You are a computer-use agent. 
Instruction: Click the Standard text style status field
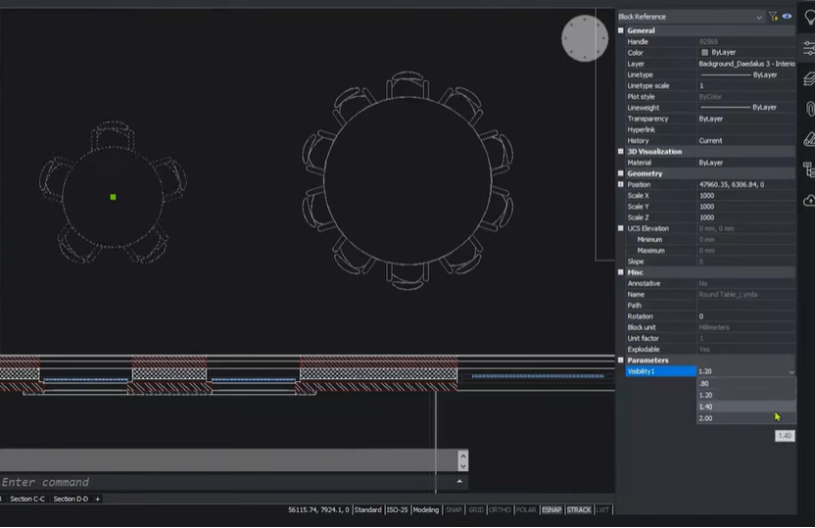(367, 510)
